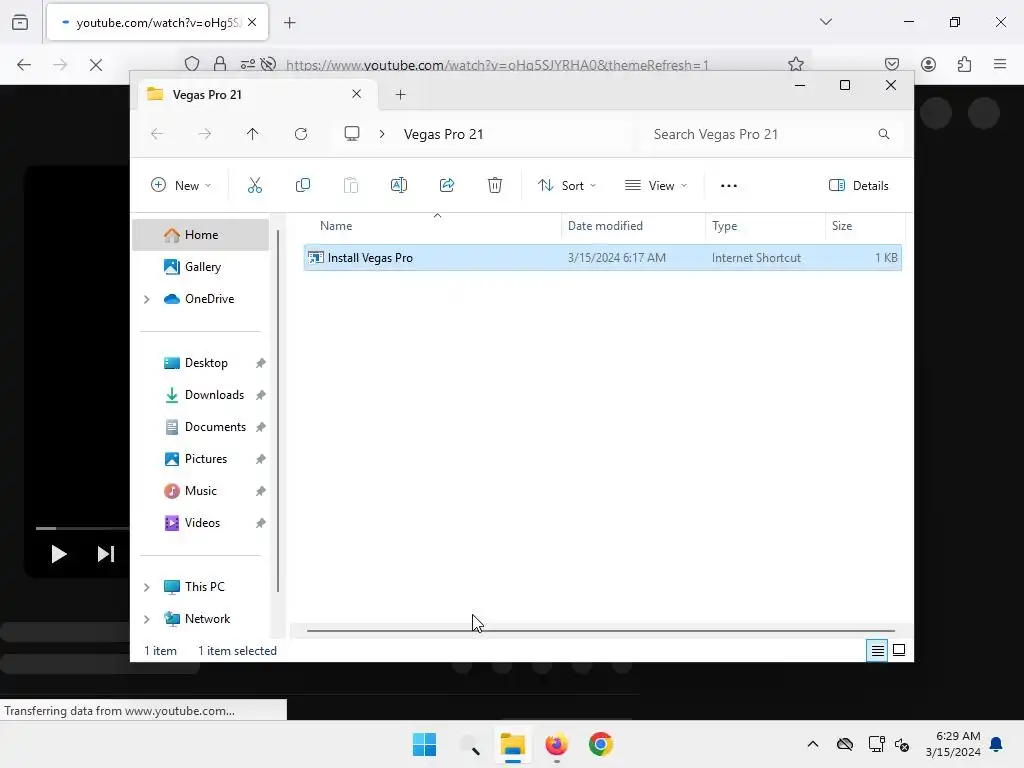Sort by the Type column header
1024x768 pixels.
click(765, 226)
